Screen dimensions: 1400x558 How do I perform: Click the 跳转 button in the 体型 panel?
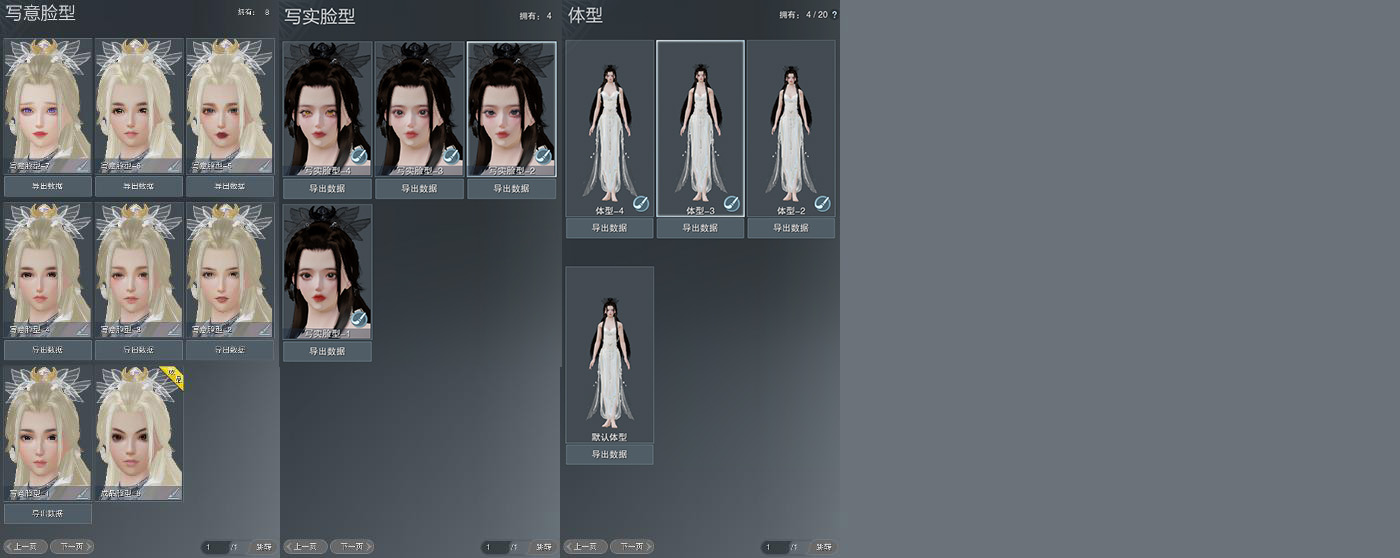[x=823, y=547]
